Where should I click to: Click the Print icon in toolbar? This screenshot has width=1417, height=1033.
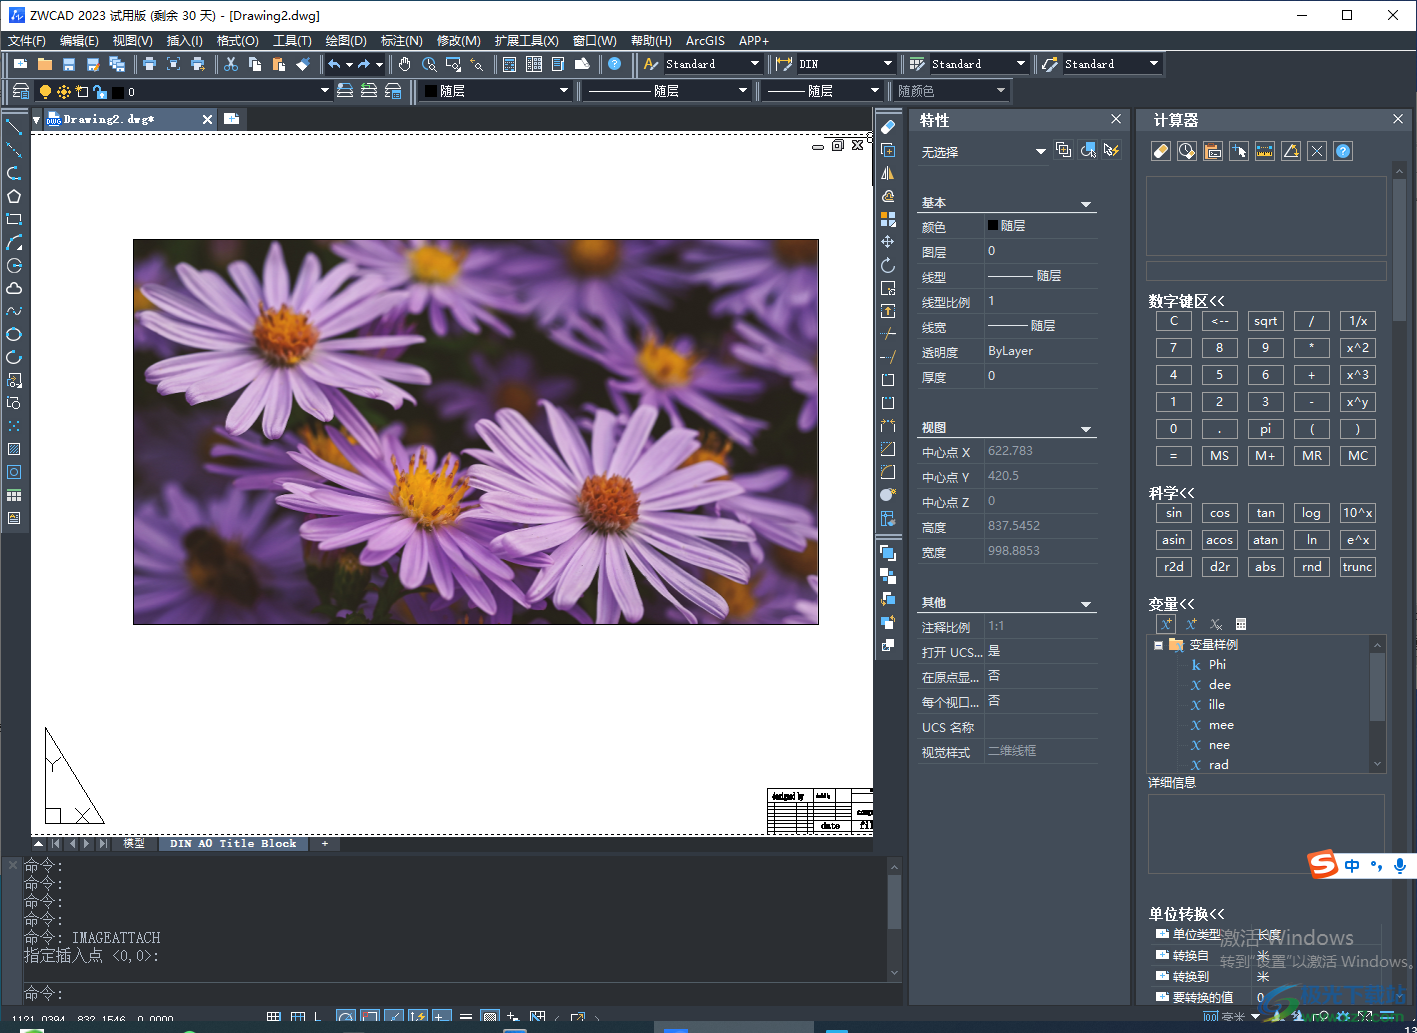click(149, 64)
